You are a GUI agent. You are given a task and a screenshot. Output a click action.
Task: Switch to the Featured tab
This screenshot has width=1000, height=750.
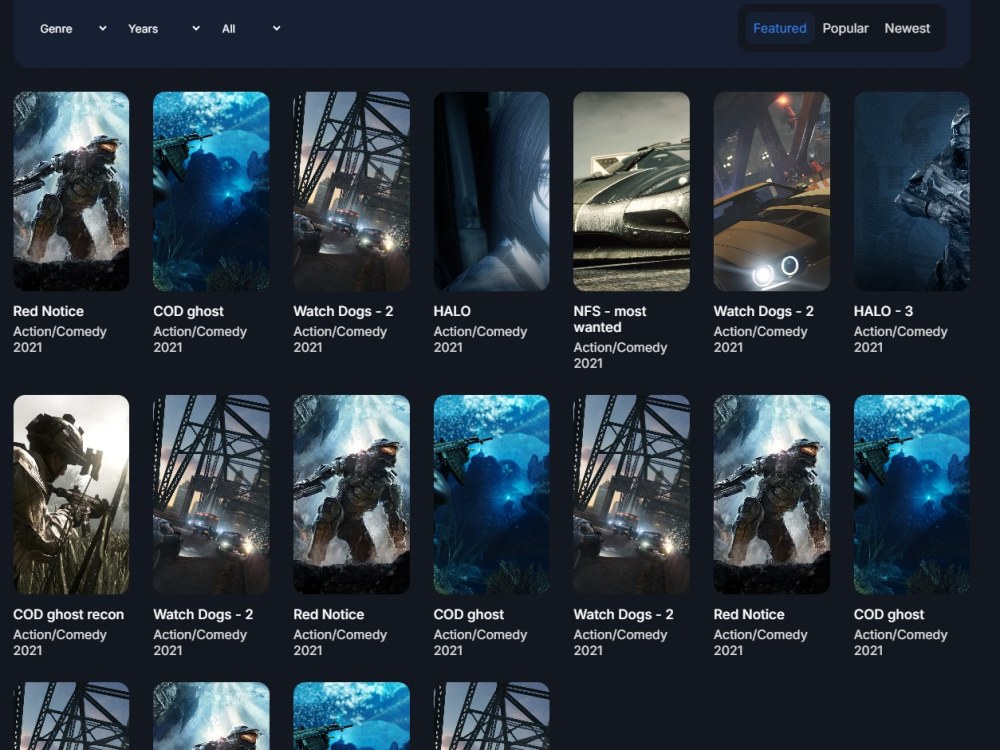779,29
